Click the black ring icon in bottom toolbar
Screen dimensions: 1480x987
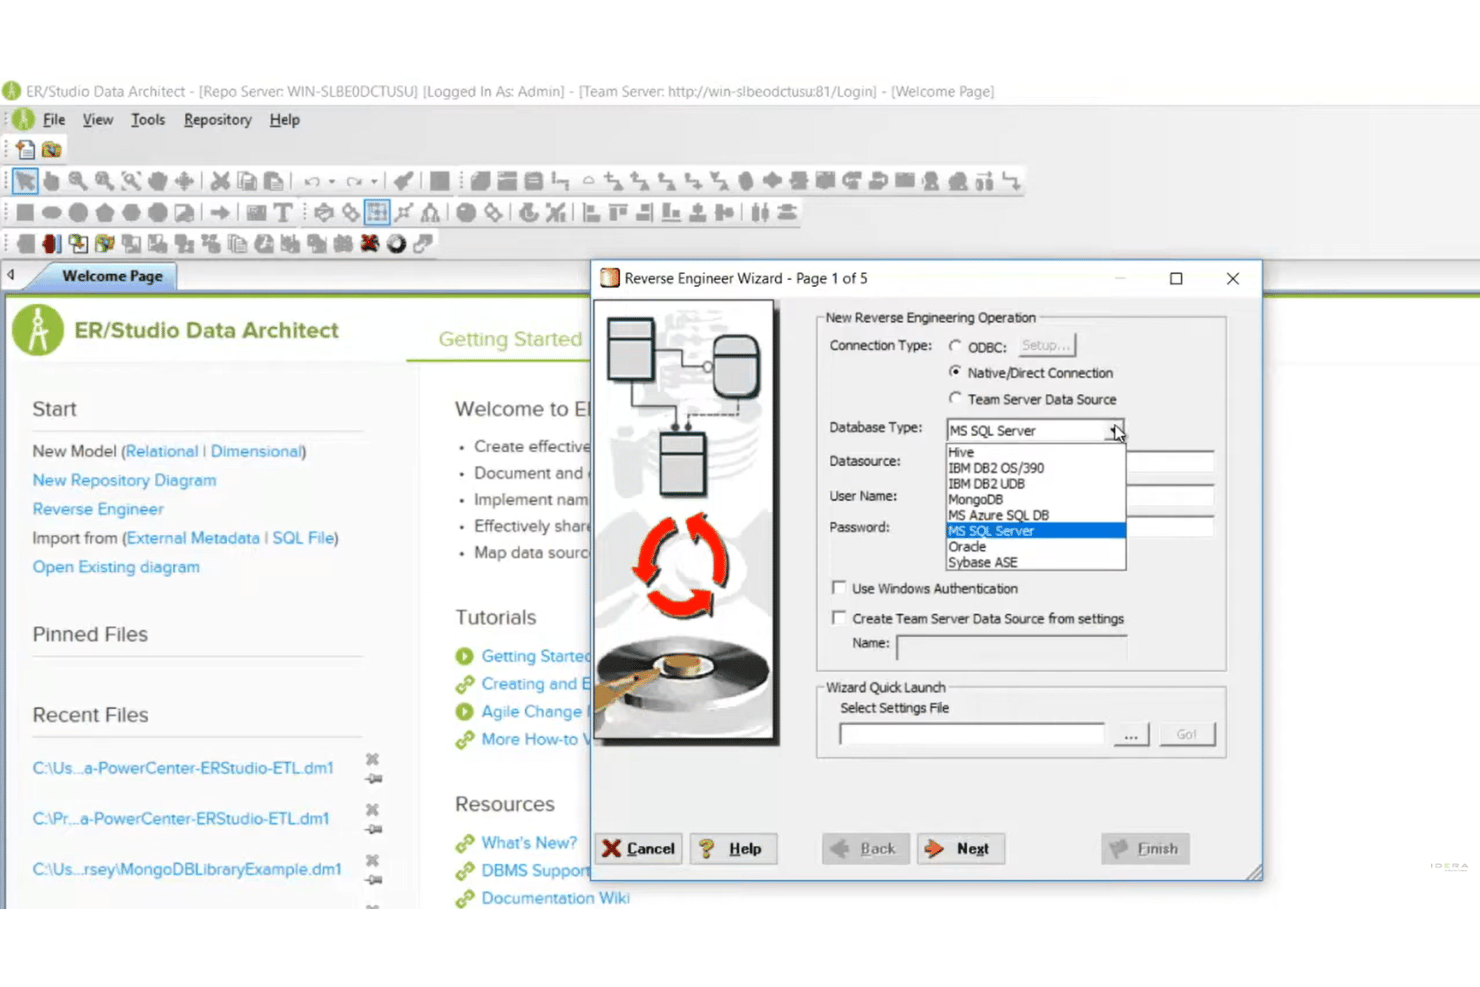click(396, 243)
